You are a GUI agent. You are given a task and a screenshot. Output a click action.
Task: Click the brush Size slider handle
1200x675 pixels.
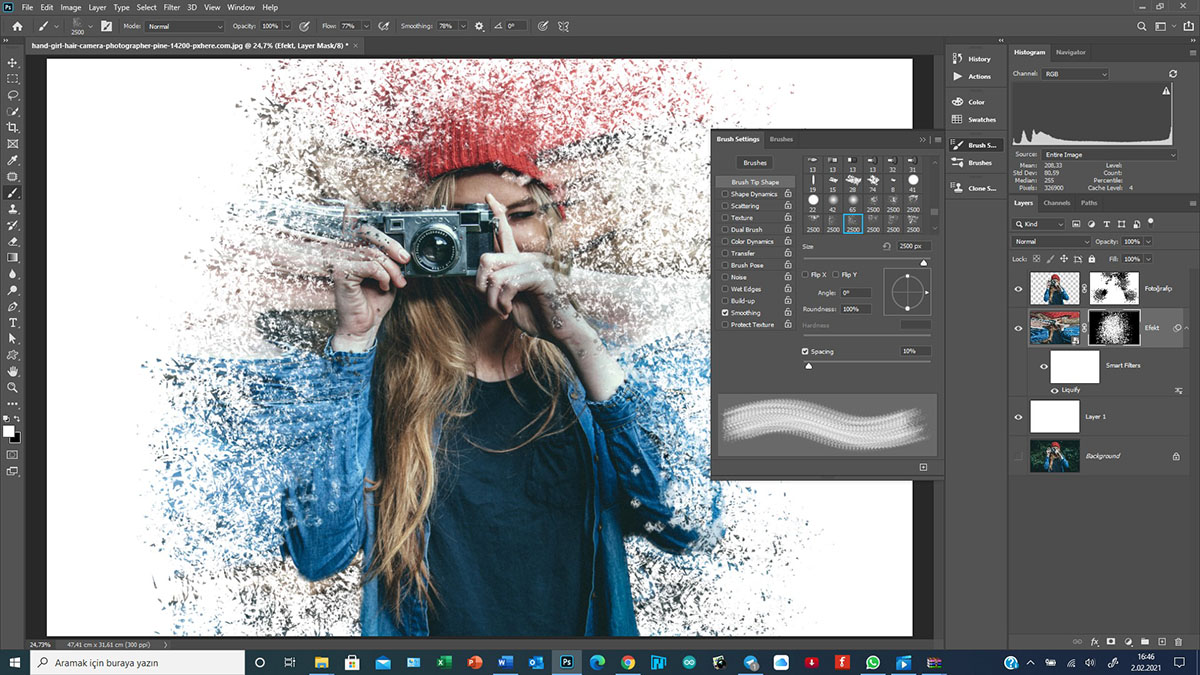click(923, 262)
